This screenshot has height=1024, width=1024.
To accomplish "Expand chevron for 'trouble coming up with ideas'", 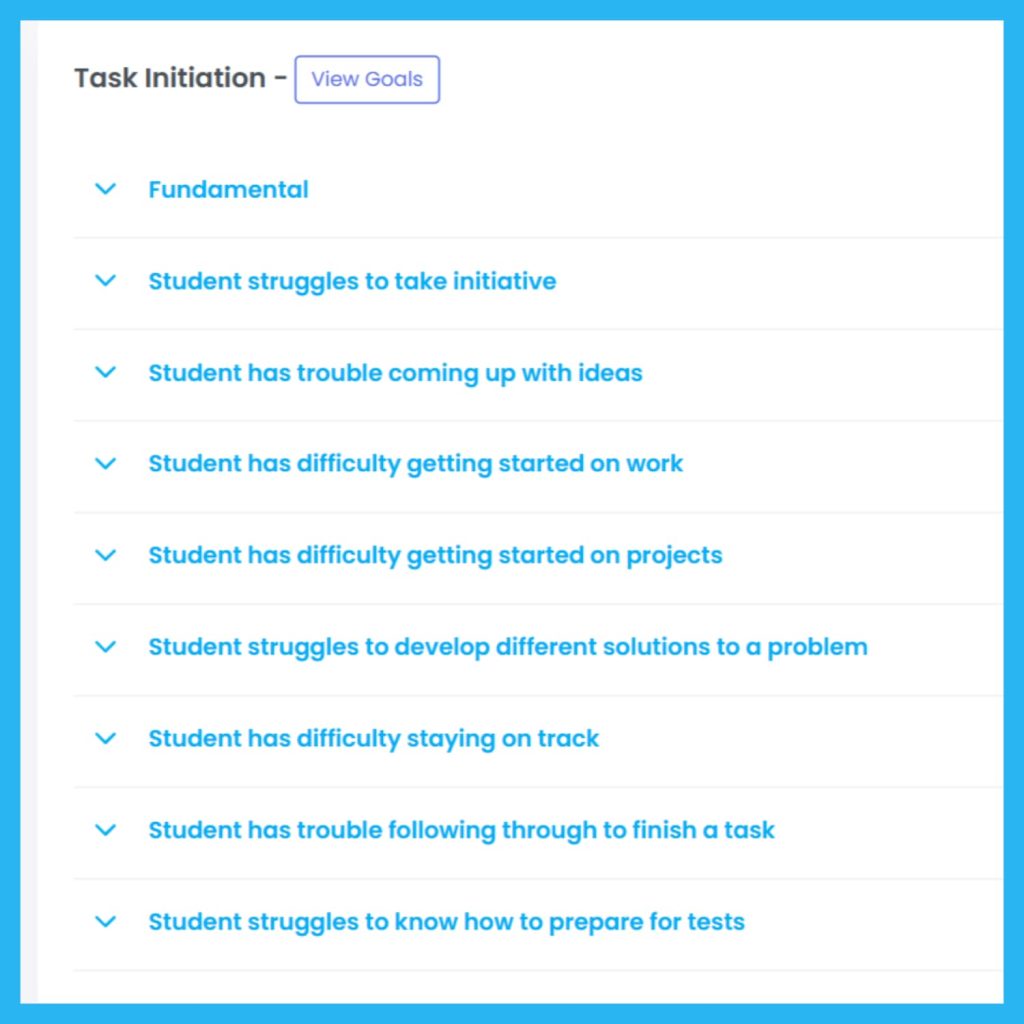I will [x=105, y=372].
